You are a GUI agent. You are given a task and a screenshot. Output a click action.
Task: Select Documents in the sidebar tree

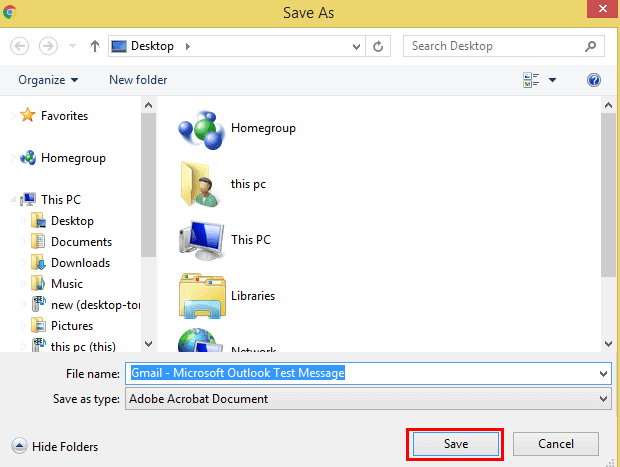click(x=81, y=242)
